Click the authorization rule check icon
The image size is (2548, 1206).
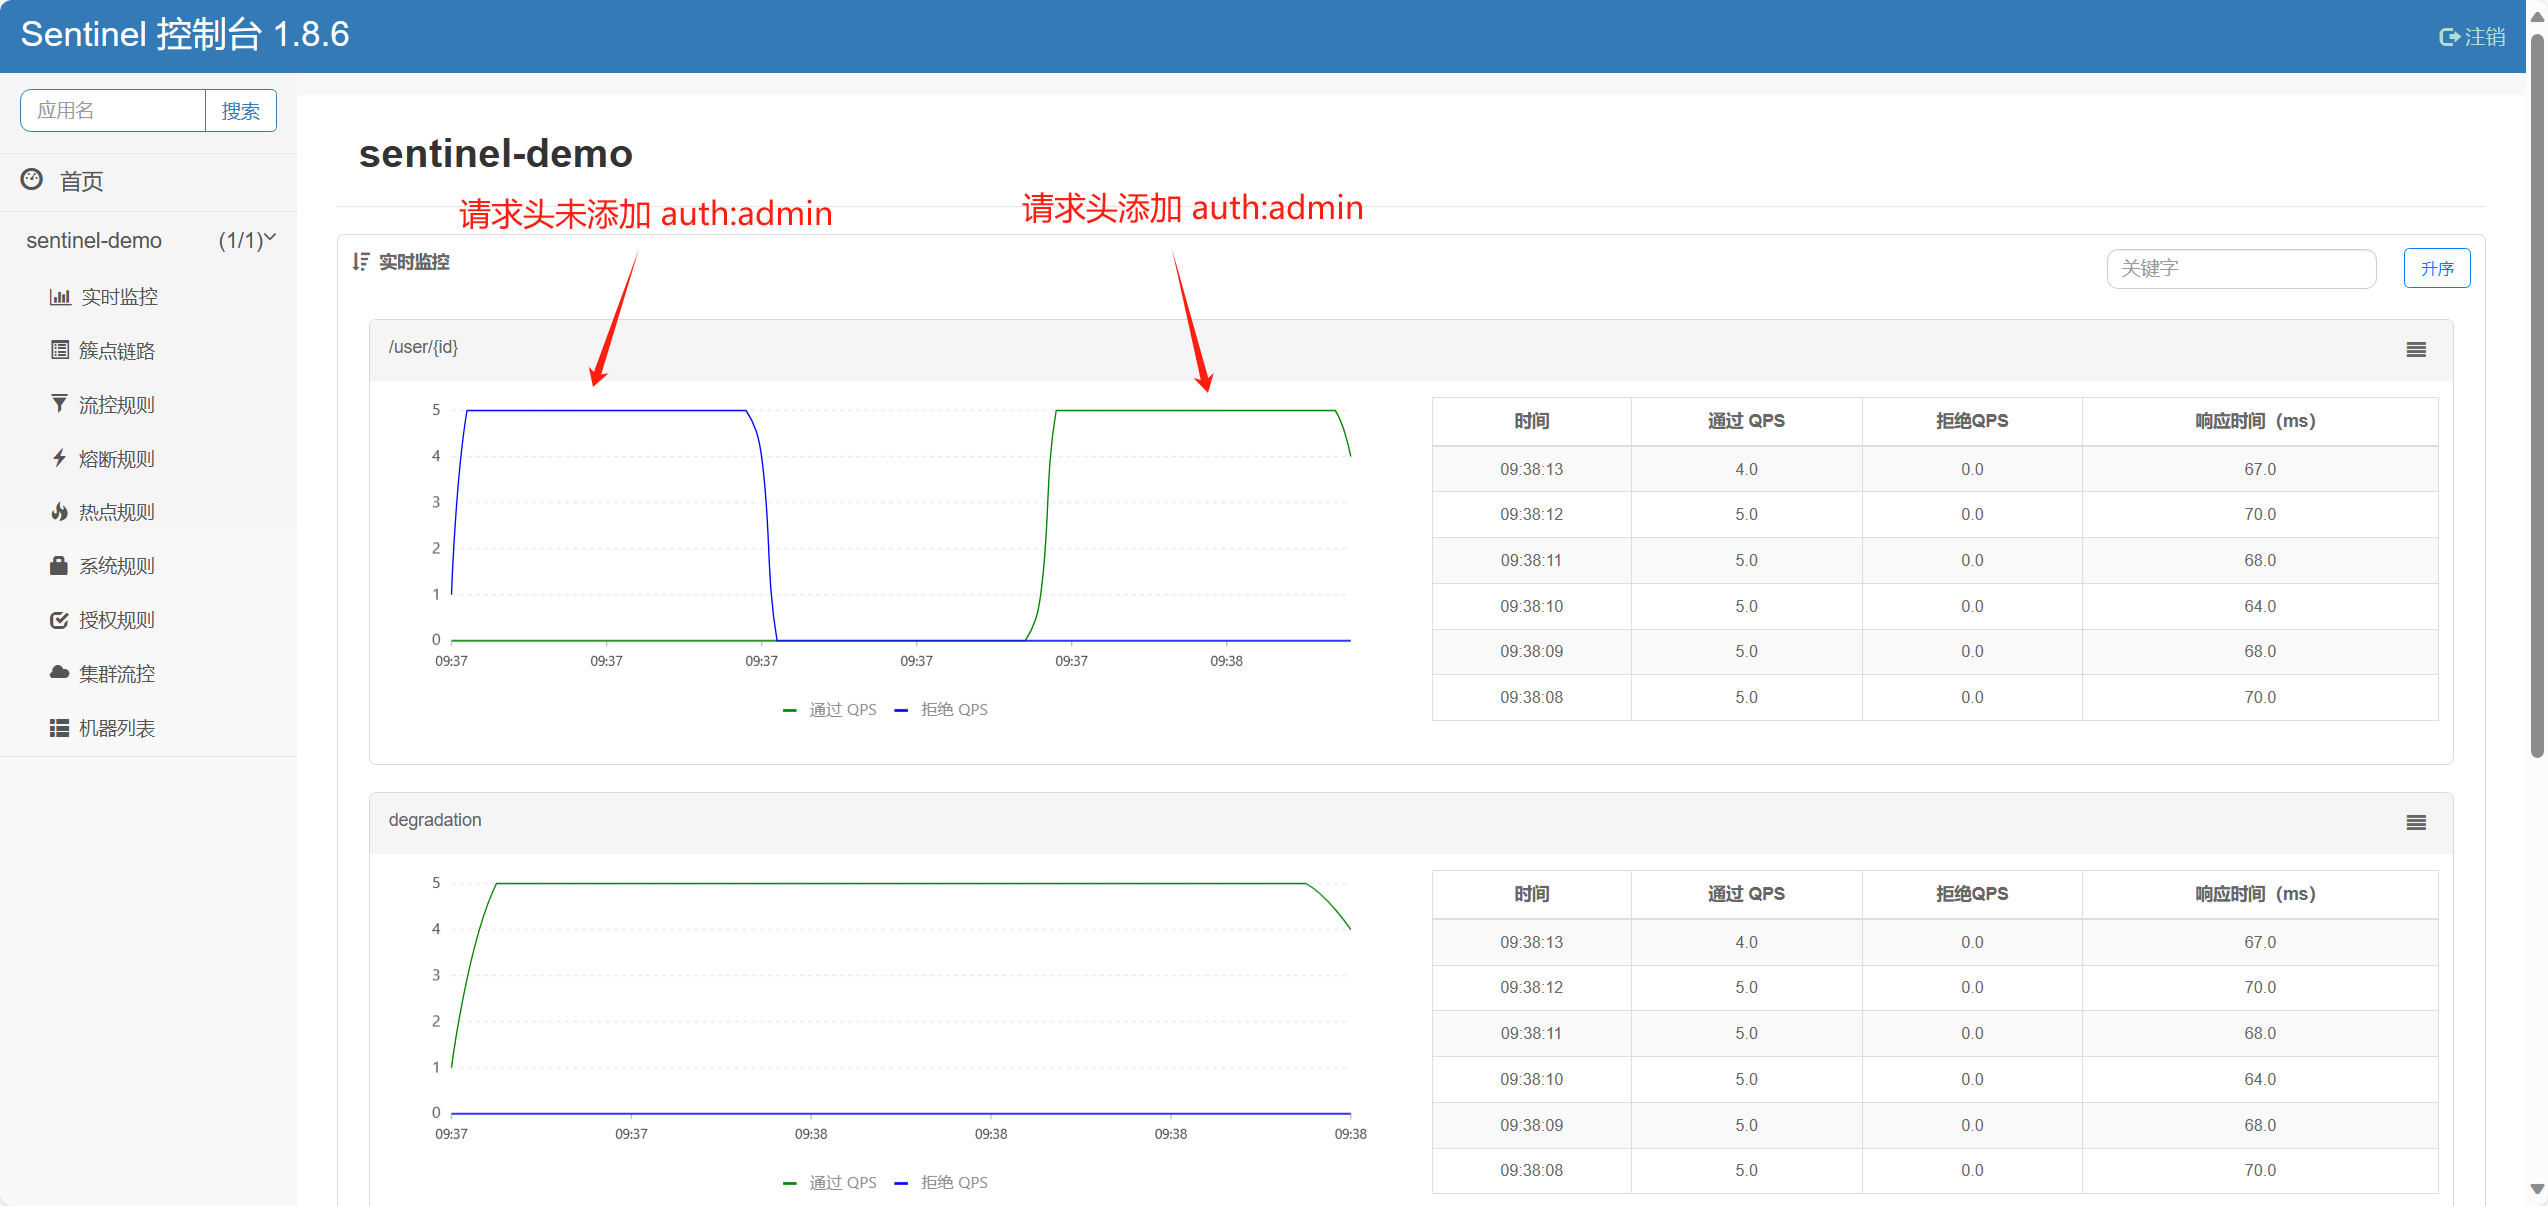pyautogui.click(x=60, y=620)
